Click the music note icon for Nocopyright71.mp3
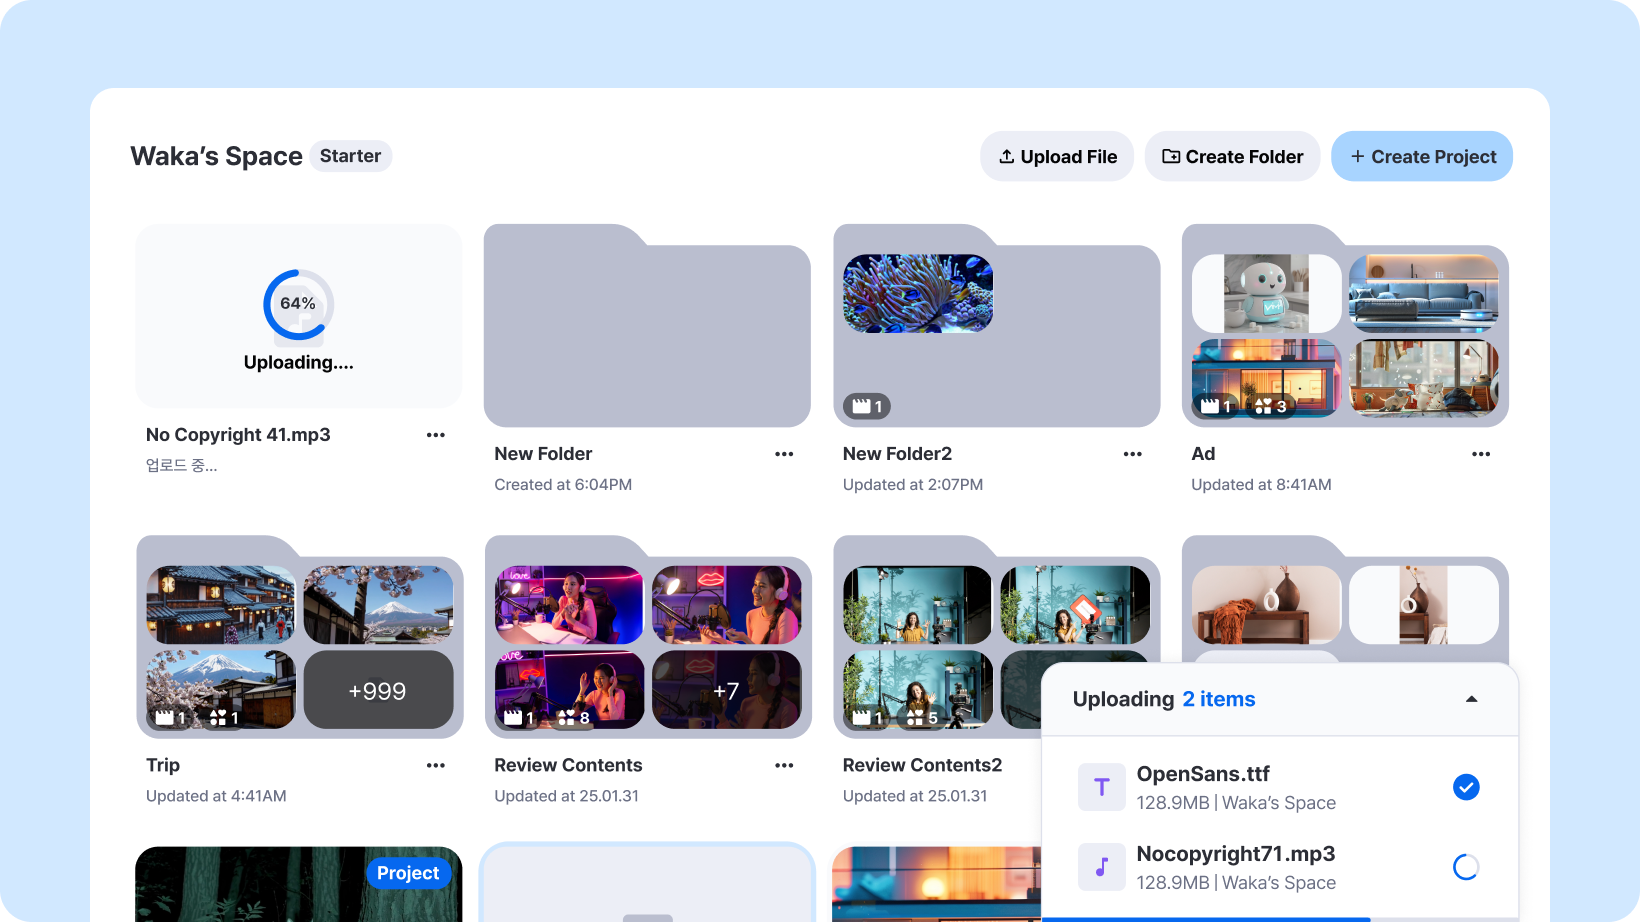 click(x=1102, y=867)
